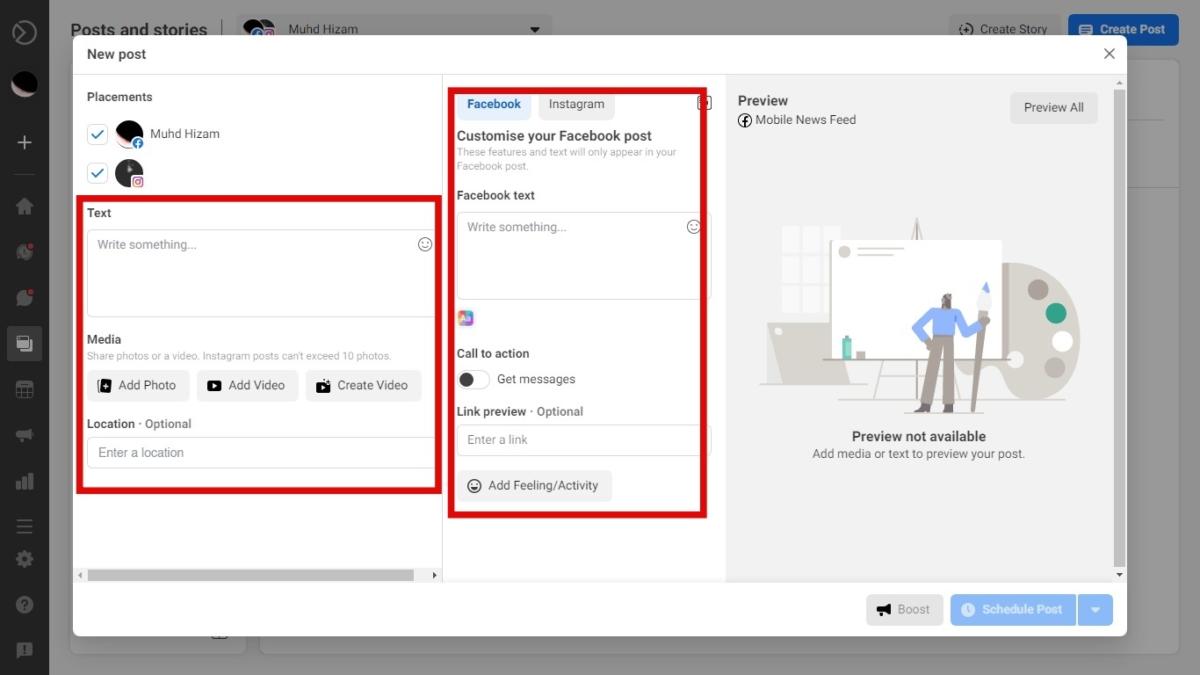This screenshot has width=1200, height=675.
Task: Click the Schedule Post button
Action: tap(1013, 610)
